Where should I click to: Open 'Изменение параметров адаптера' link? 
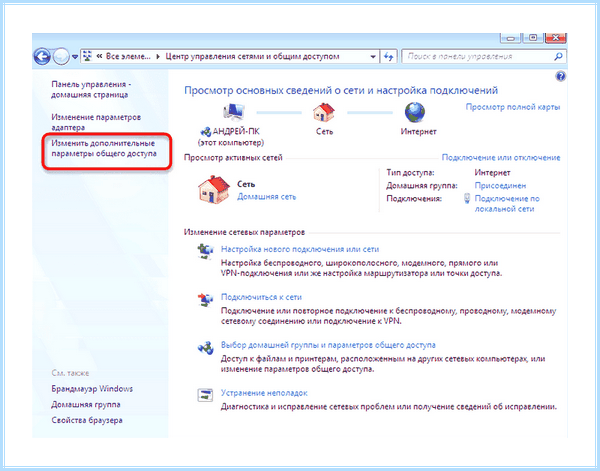[x=96, y=122]
